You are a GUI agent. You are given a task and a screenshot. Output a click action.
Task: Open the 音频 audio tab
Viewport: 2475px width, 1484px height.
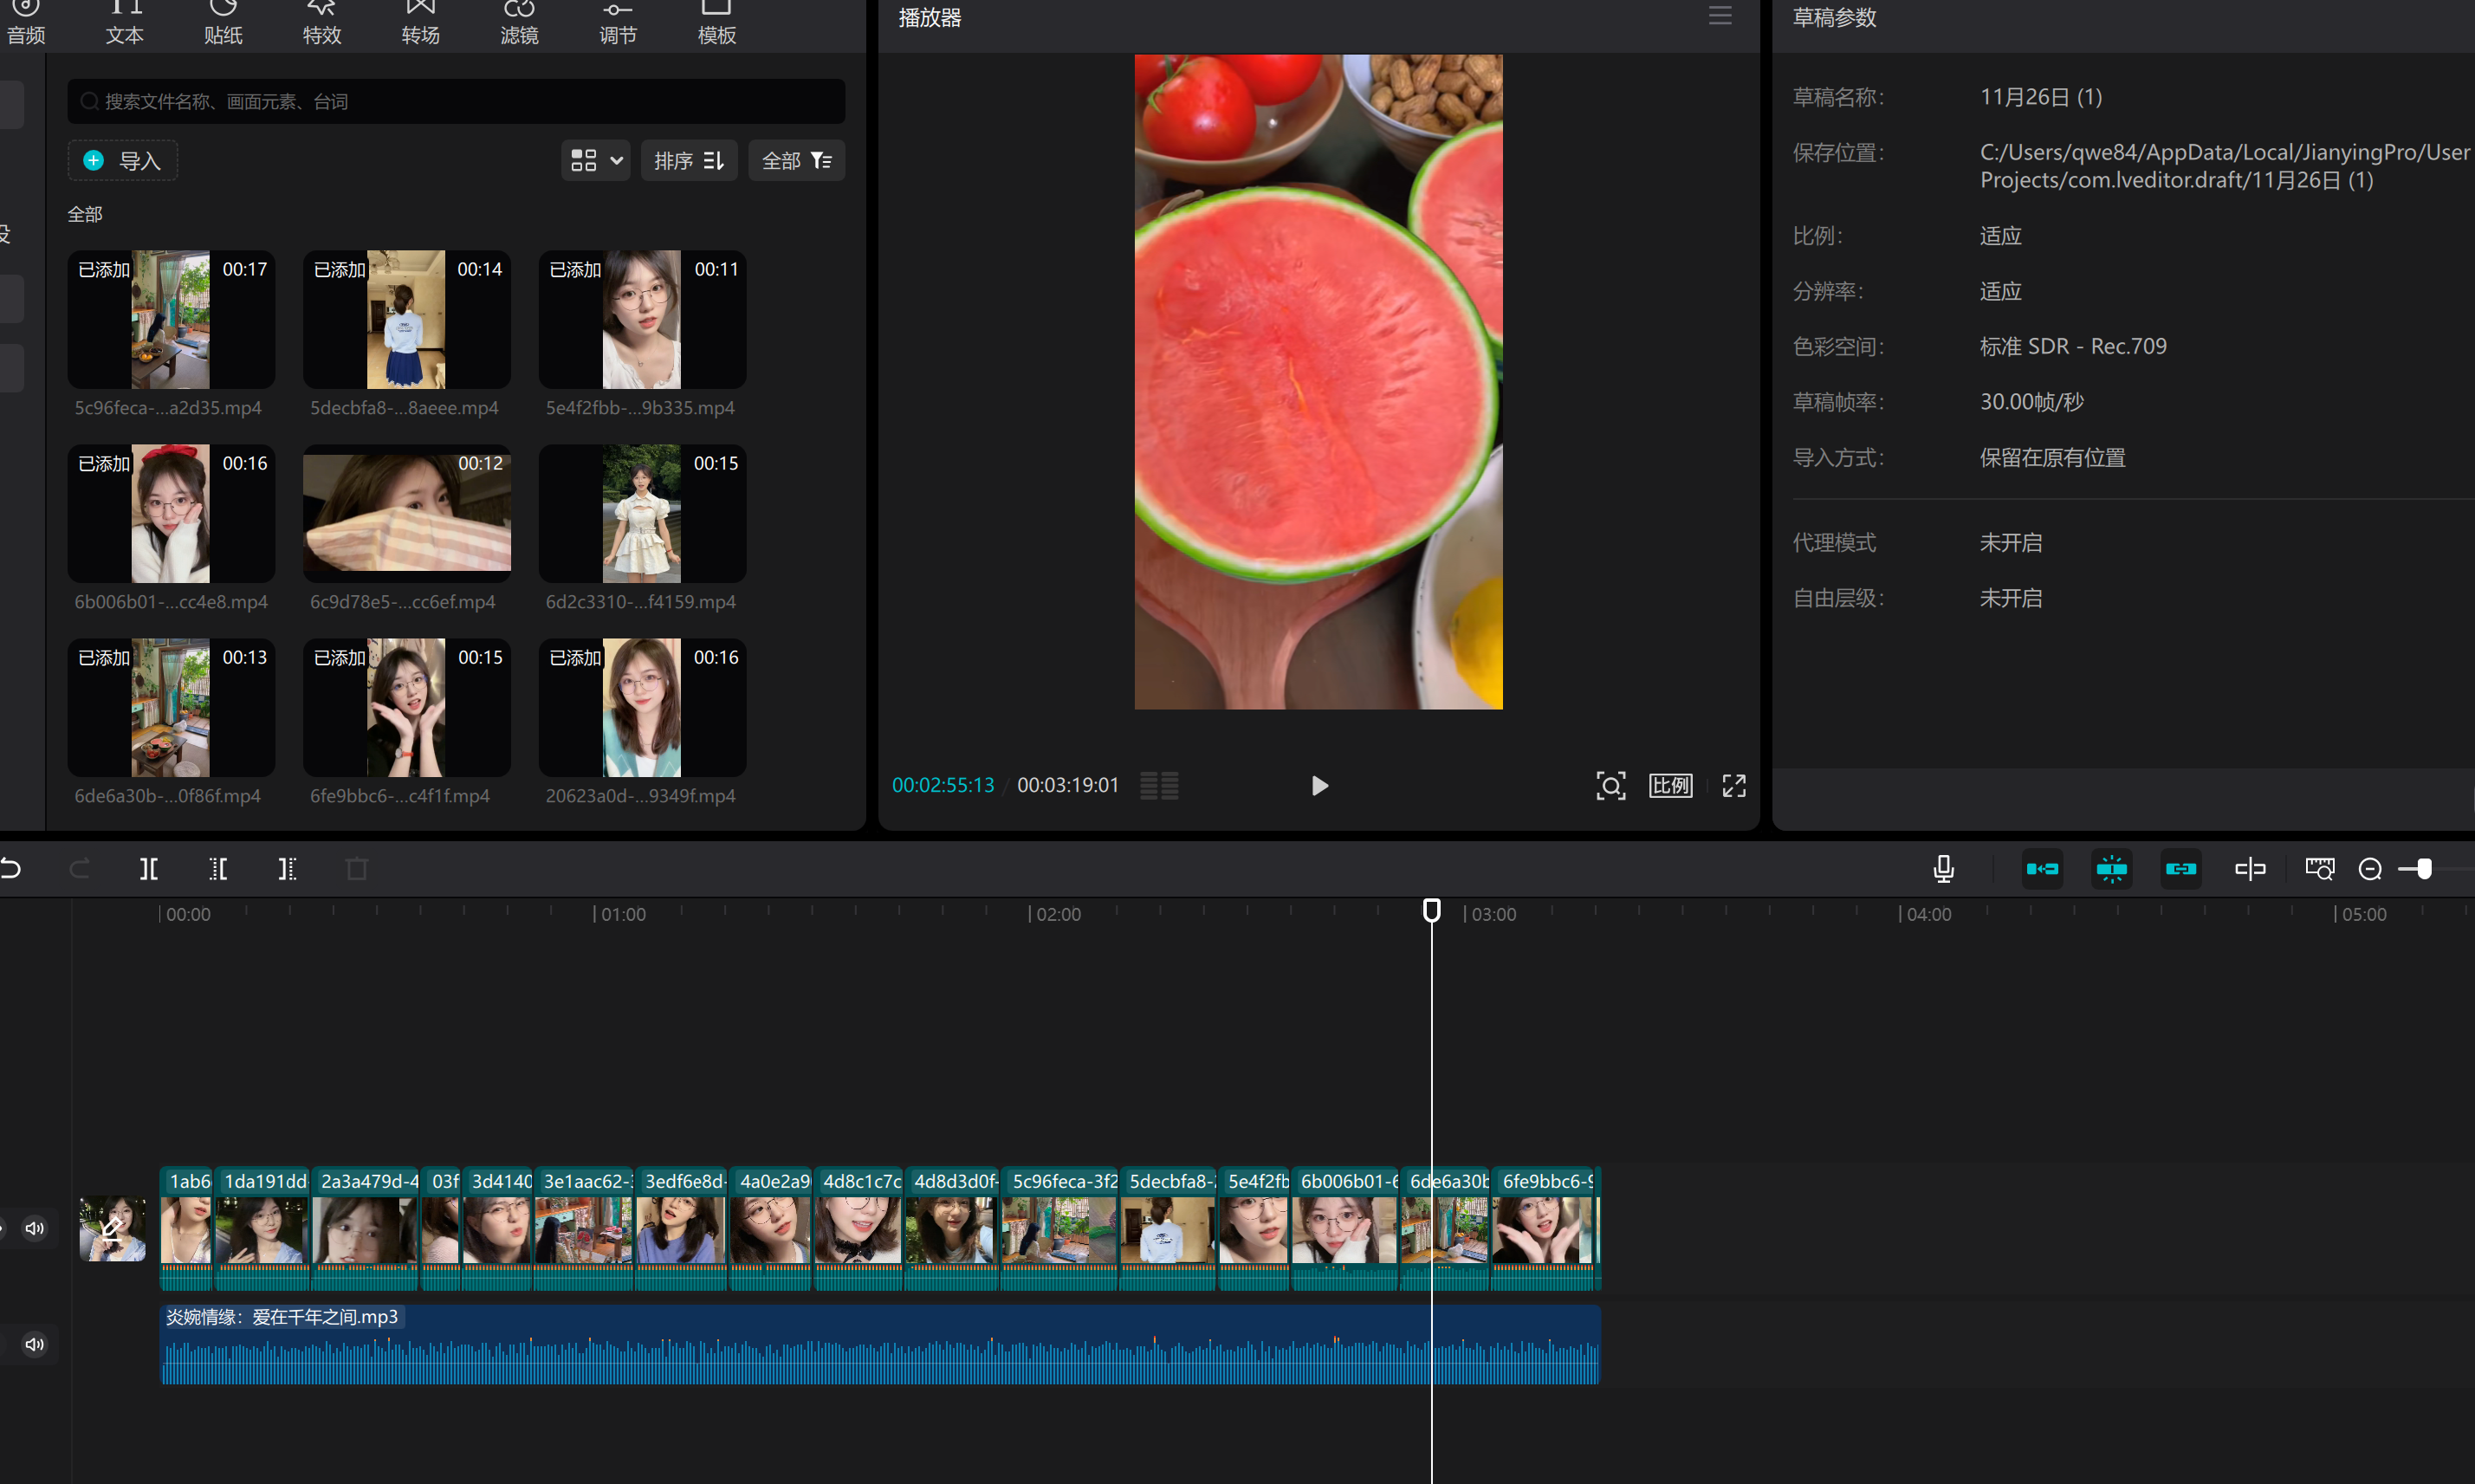[26, 24]
